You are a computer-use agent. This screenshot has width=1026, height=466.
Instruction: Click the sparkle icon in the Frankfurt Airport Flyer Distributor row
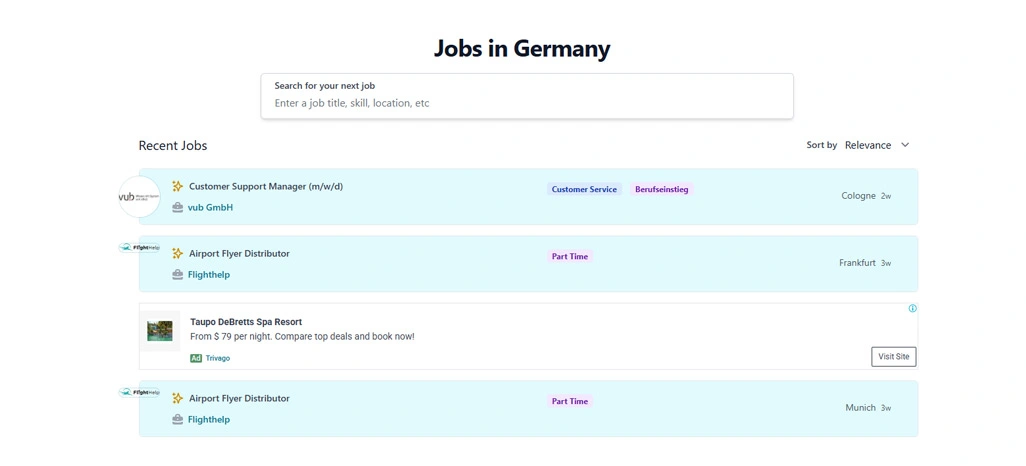(x=177, y=253)
